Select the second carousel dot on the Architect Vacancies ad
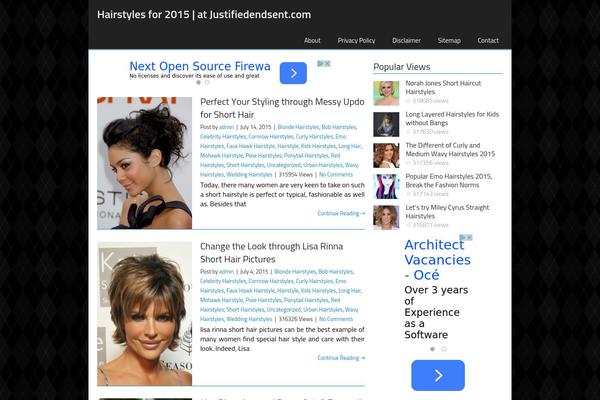 (443, 349)
